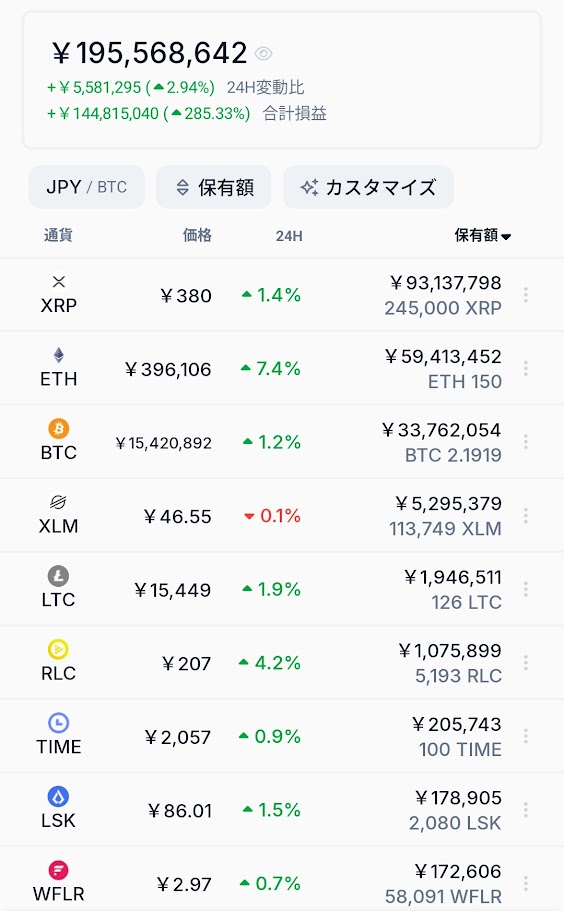Switch currency display JPY / BTC
The height and width of the screenshot is (911, 564).
(x=87, y=187)
